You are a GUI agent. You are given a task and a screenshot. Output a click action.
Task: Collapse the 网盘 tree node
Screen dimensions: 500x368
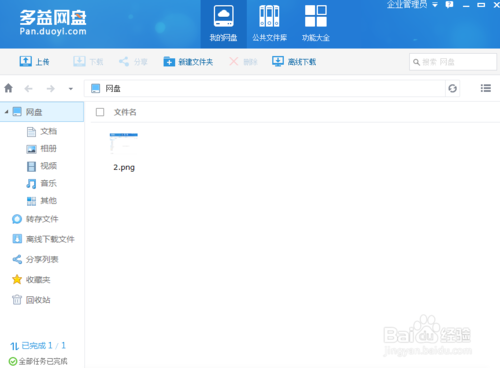pyautogui.click(x=6, y=112)
